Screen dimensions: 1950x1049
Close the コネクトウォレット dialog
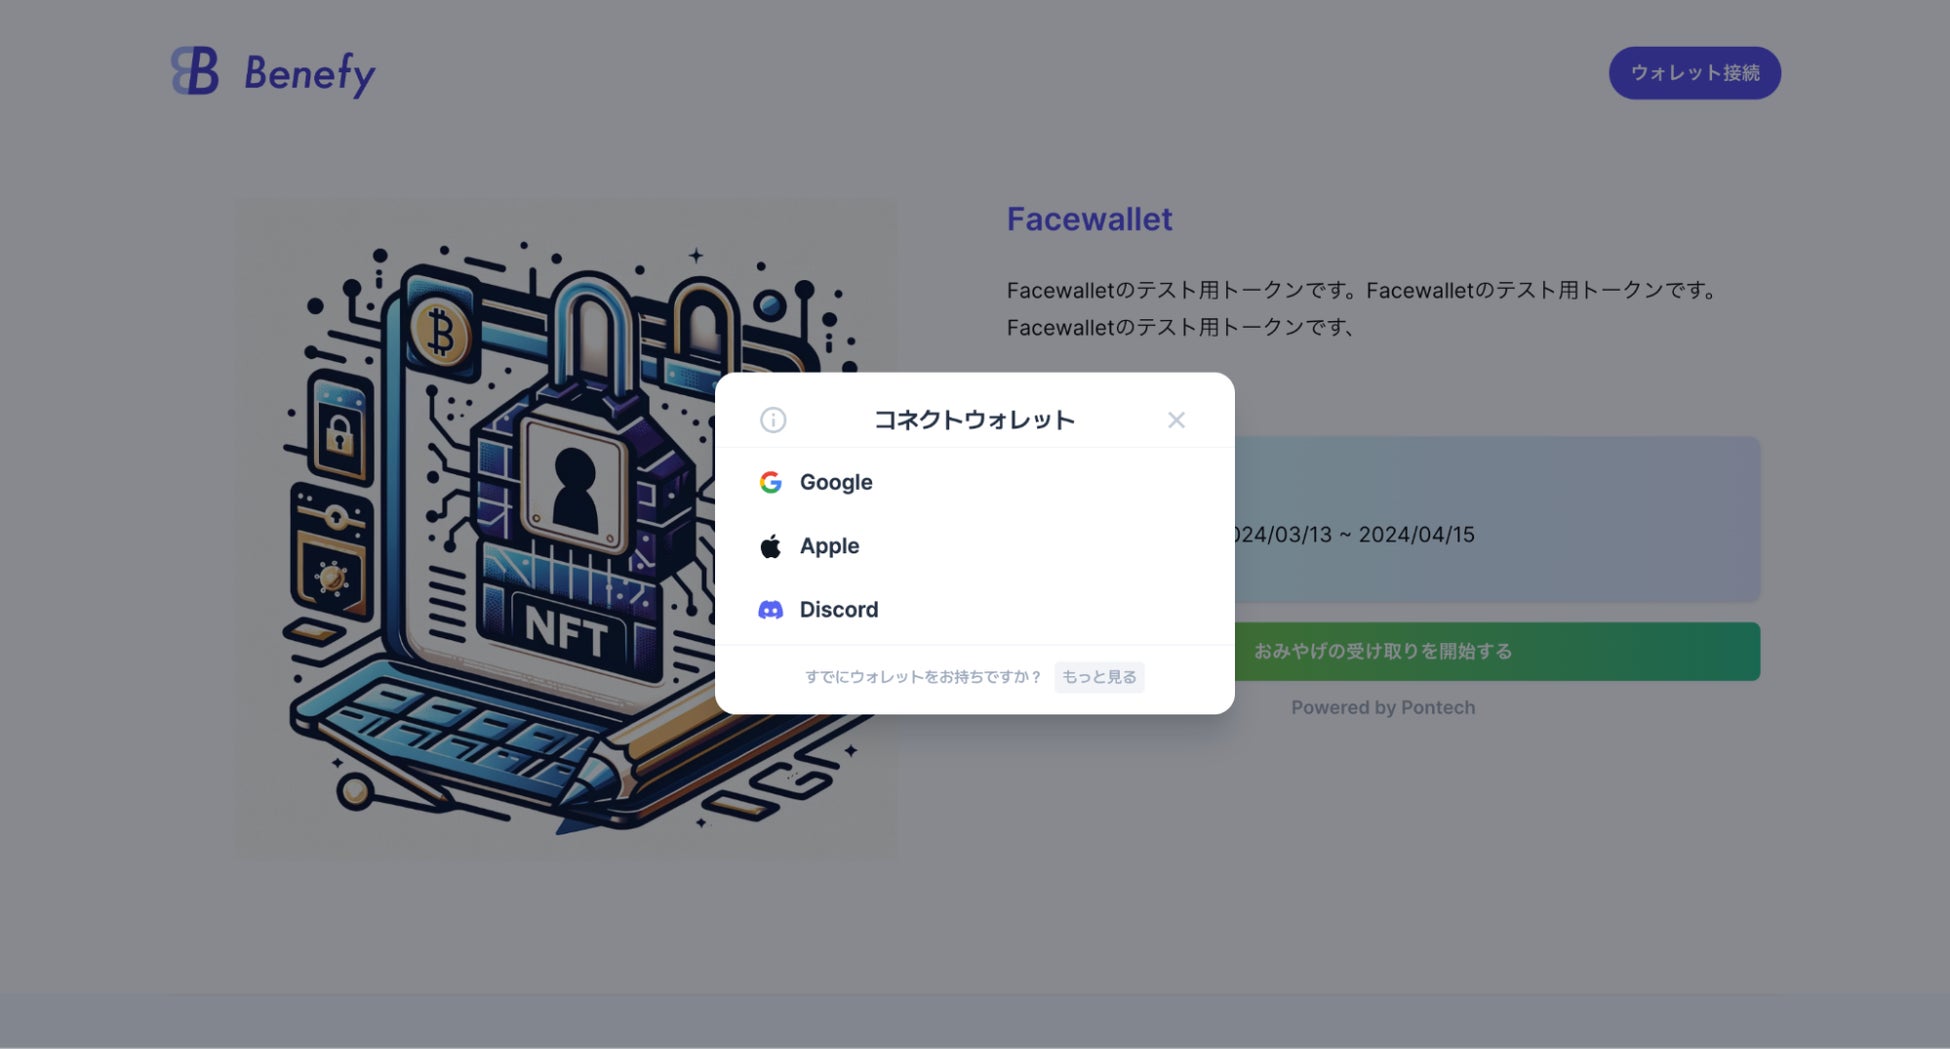pos(1176,420)
